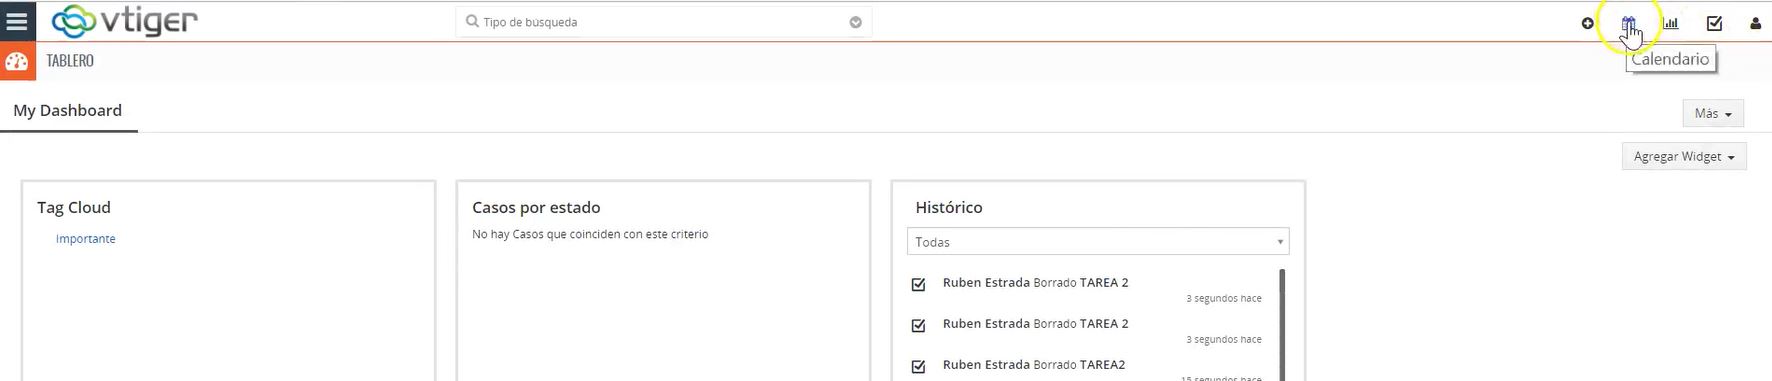
Task: Click 'No hay Casos que coinciden' message
Action: click(x=590, y=235)
